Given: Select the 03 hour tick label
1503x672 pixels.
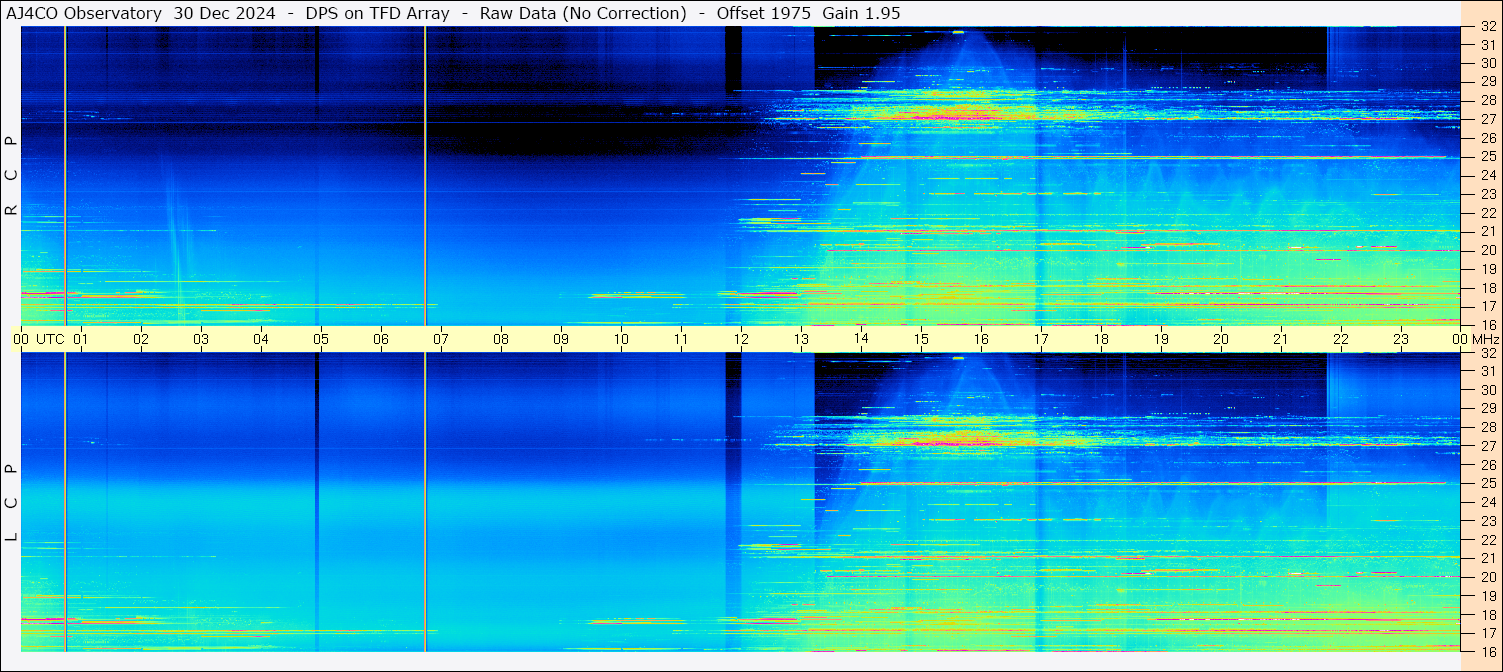Looking at the screenshot, I should pyautogui.click(x=201, y=339).
